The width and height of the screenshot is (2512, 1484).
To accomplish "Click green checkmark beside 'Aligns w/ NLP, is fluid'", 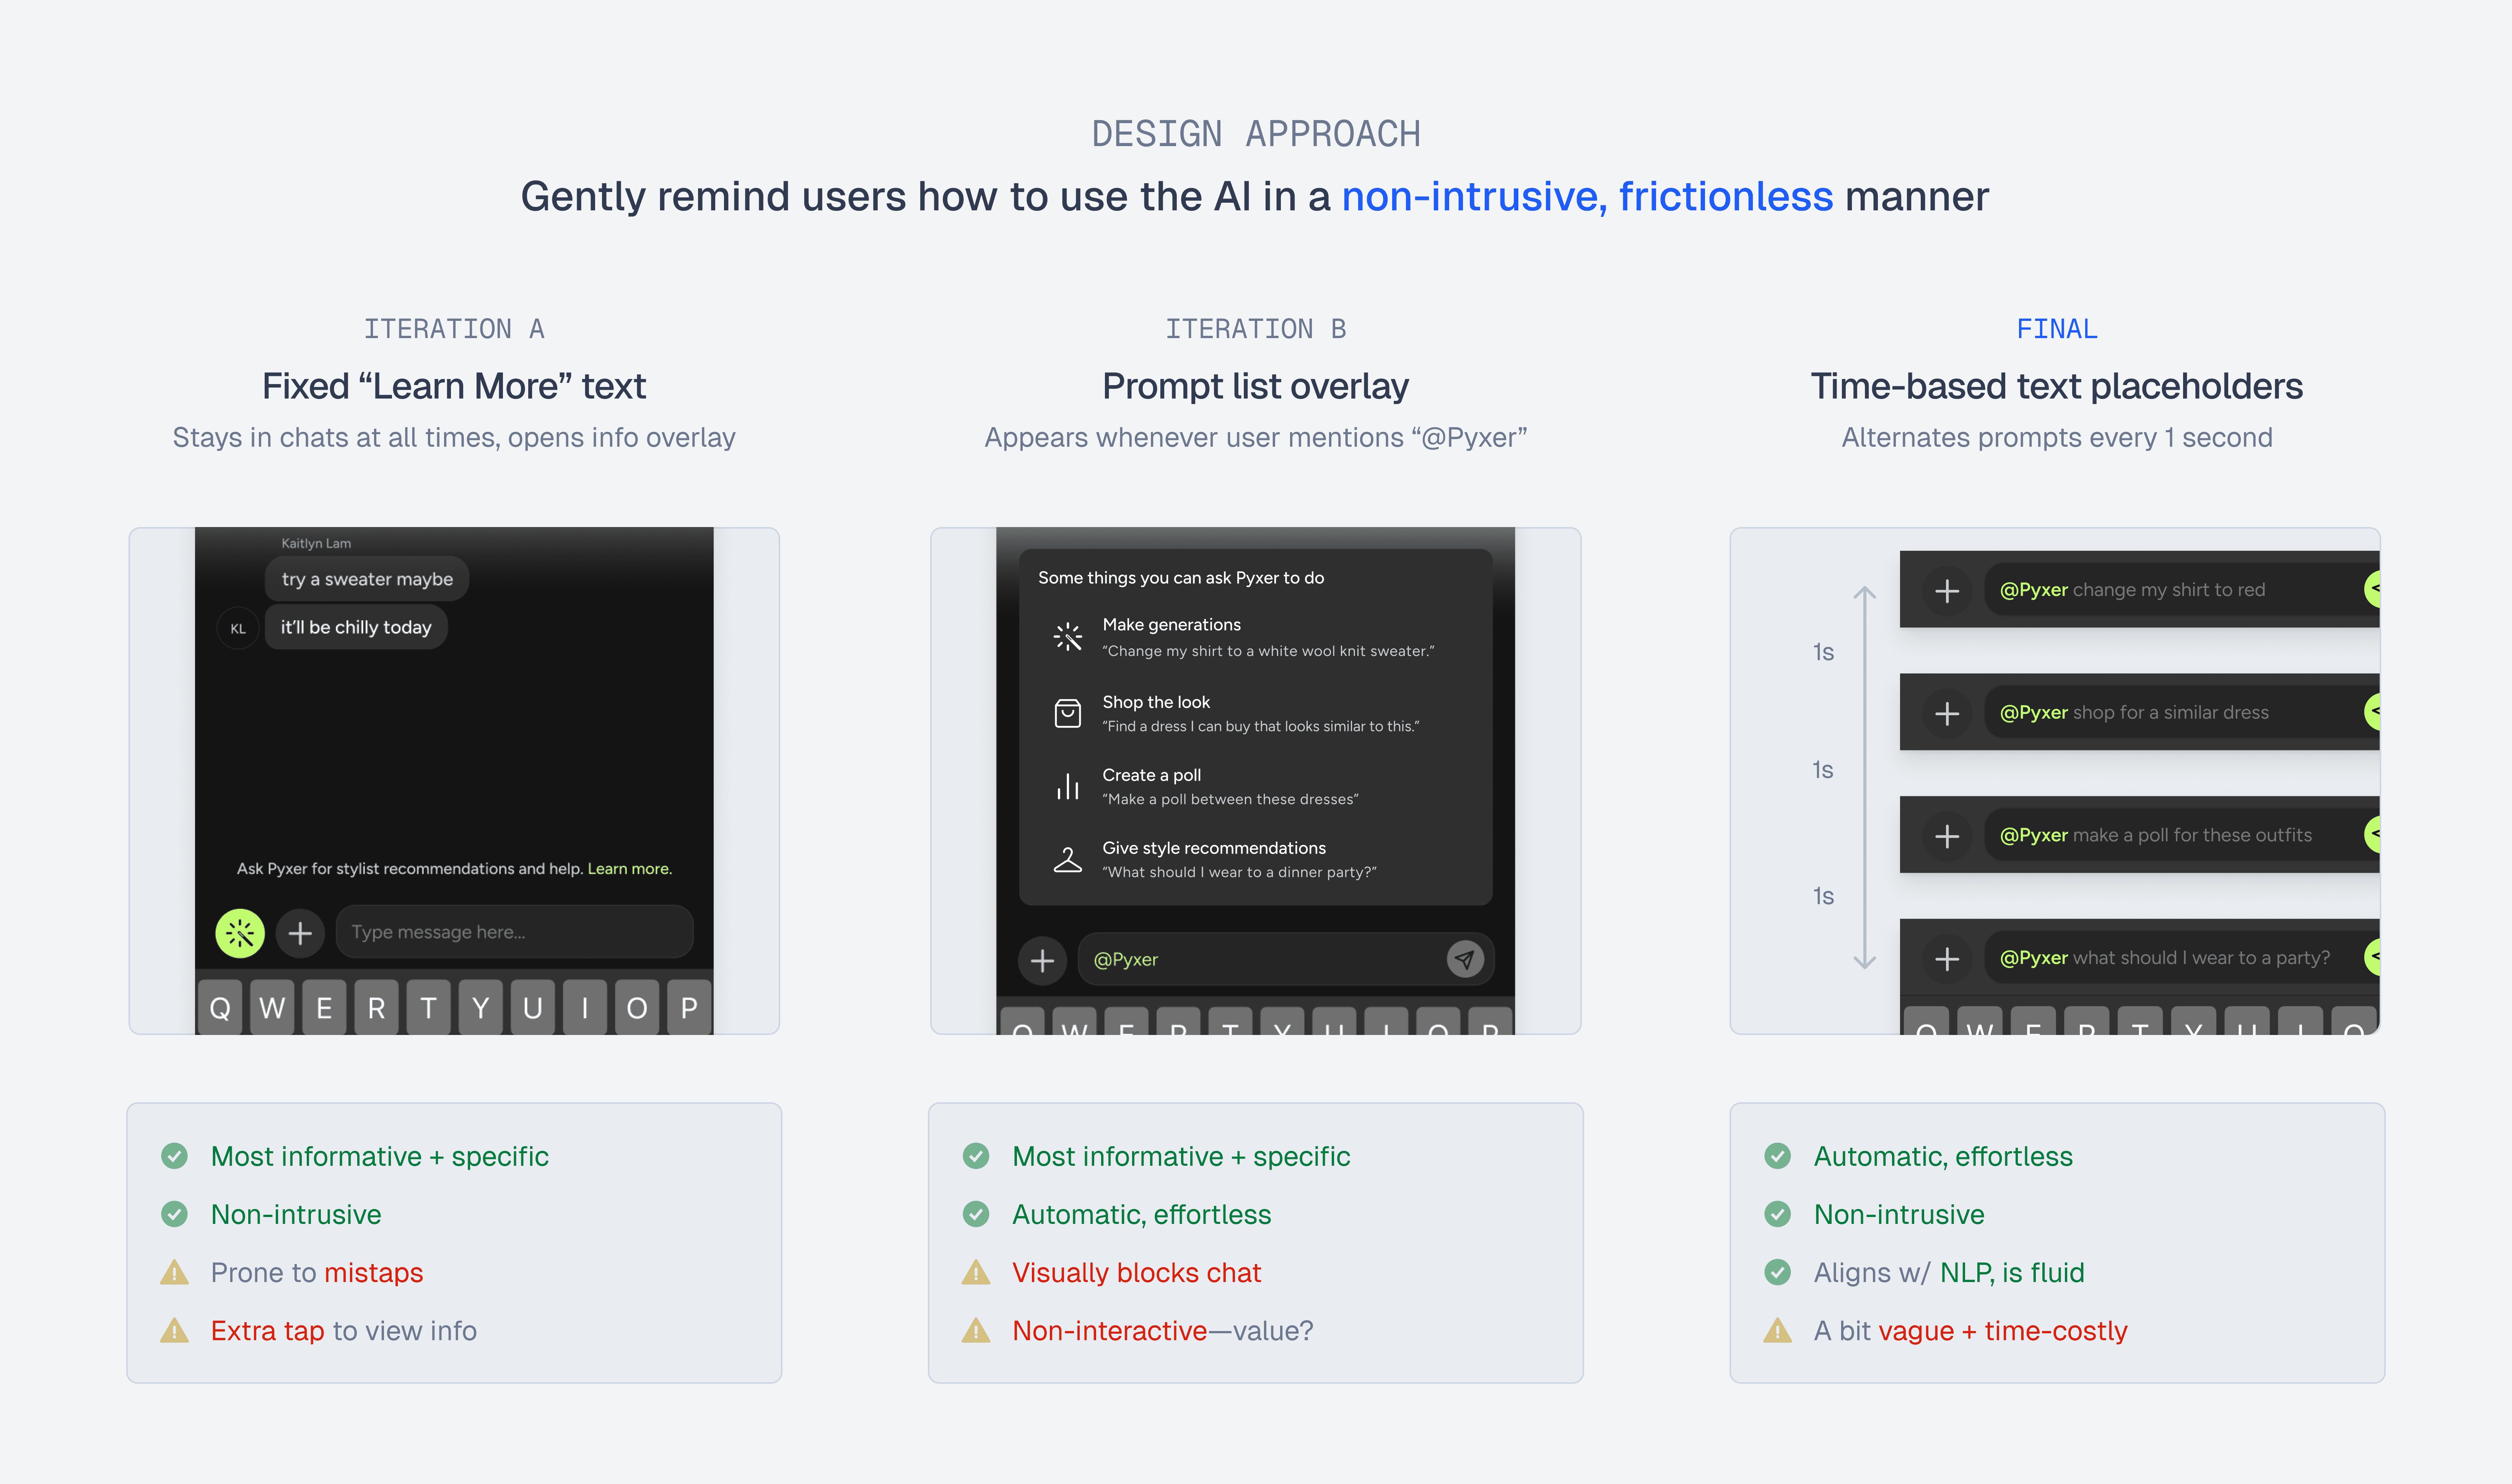I will [1777, 1272].
